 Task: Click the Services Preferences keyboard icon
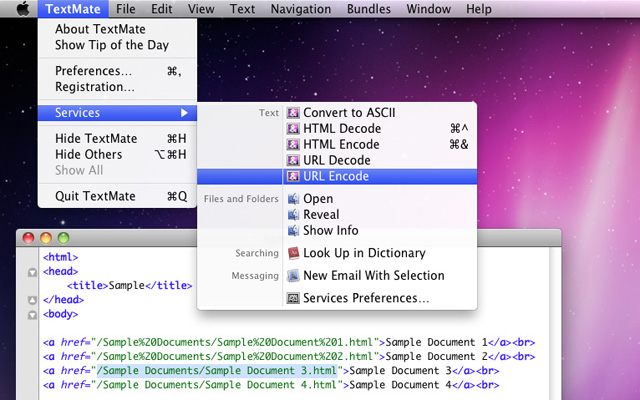click(293, 298)
